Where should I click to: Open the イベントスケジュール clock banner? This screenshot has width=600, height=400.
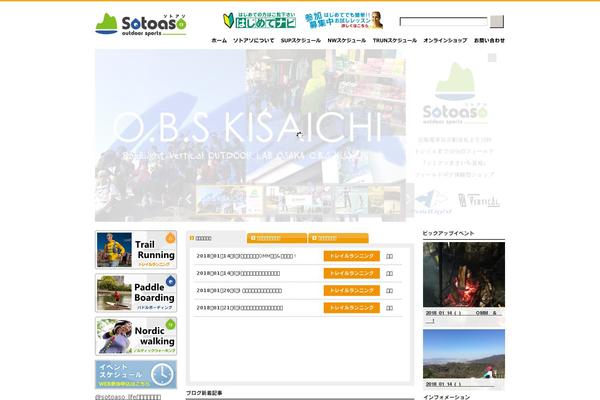coord(136,374)
